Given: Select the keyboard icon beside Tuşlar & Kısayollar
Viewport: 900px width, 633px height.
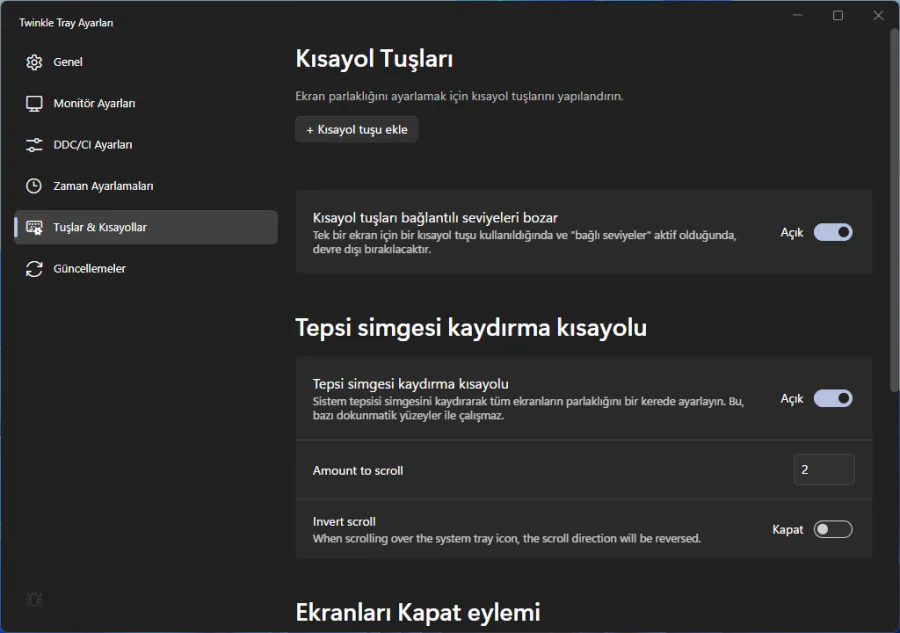Looking at the screenshot, I should pos(32,227).
